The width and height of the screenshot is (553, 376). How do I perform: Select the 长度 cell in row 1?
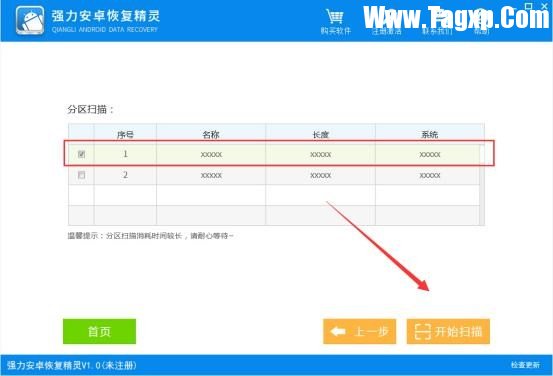point(321,154)
